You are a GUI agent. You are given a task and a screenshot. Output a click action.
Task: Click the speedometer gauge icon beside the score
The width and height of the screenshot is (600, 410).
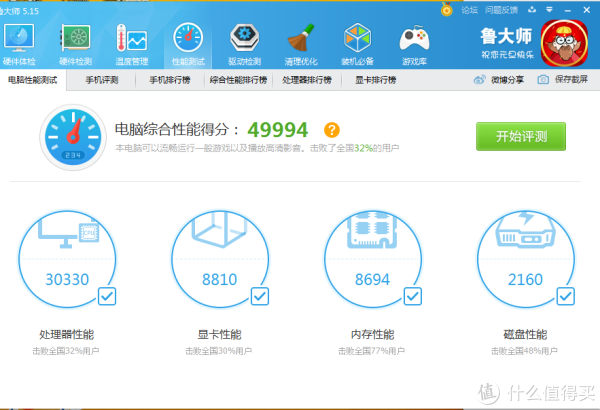[x=73, y=137]
